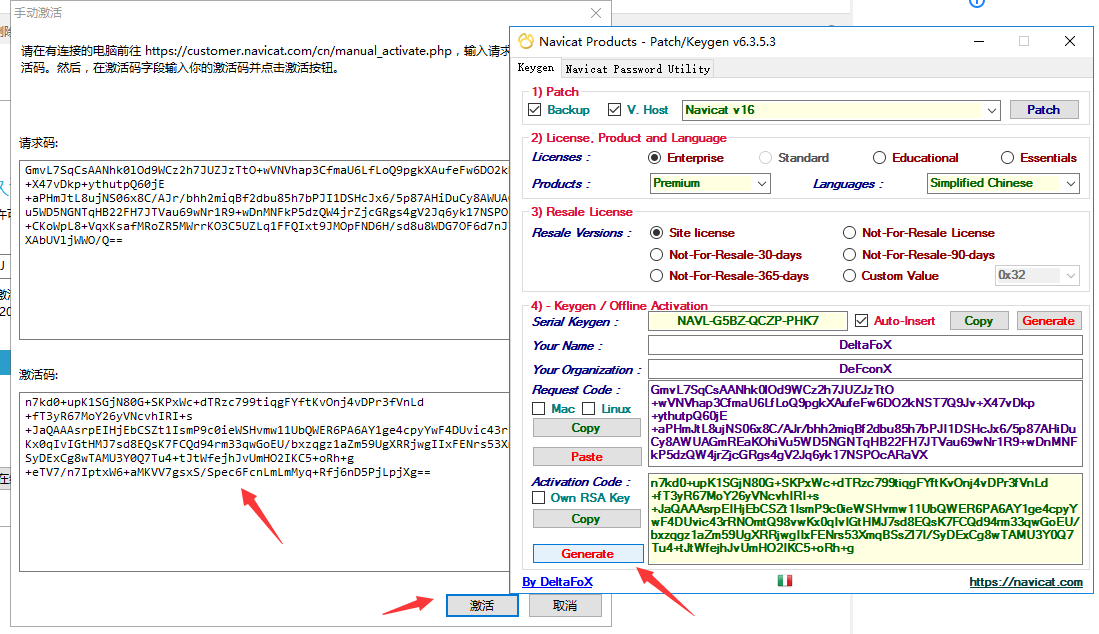Click the Navicat Products title bar icon
Viewport: 1099px width, 634px height.
[526, 42]
